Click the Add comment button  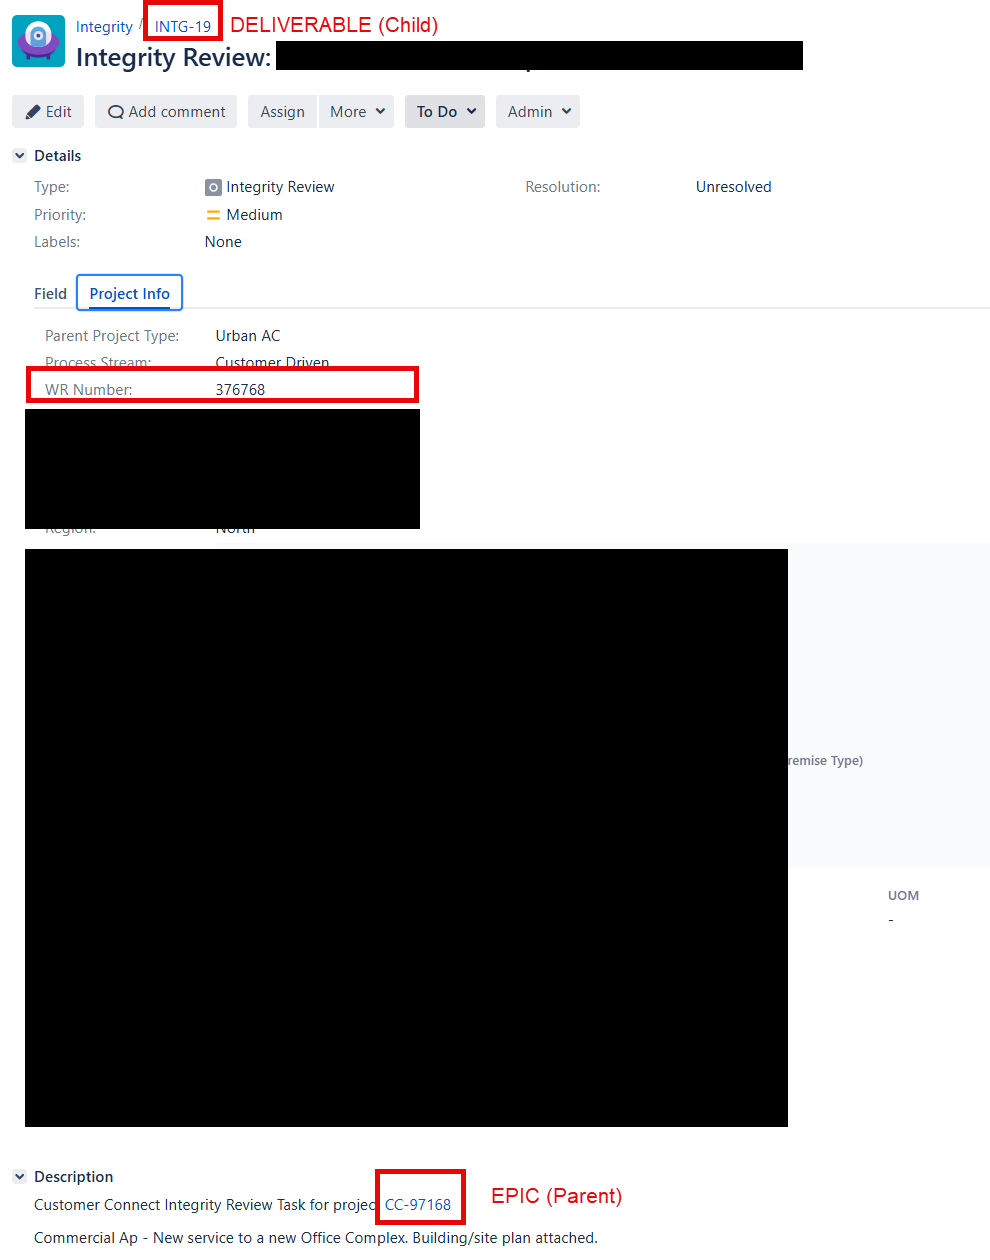(166, 112)
